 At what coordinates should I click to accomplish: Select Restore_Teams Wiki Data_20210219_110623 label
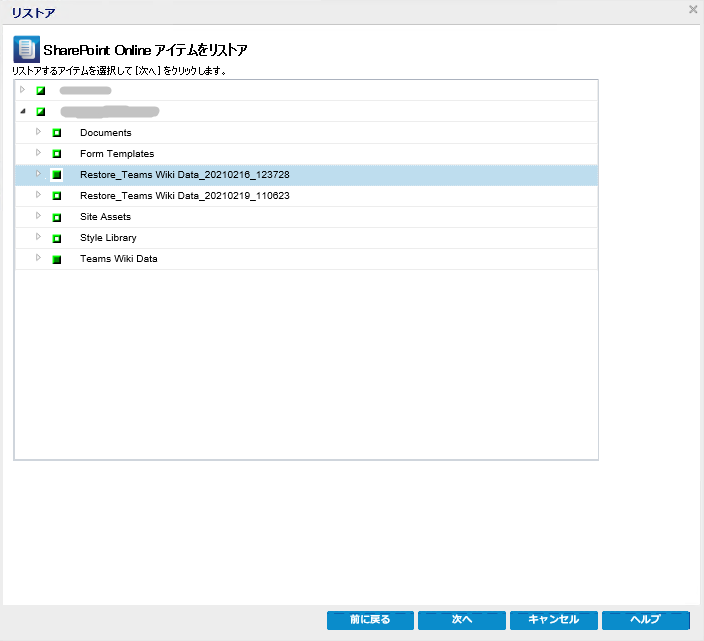tap(185, 196)
